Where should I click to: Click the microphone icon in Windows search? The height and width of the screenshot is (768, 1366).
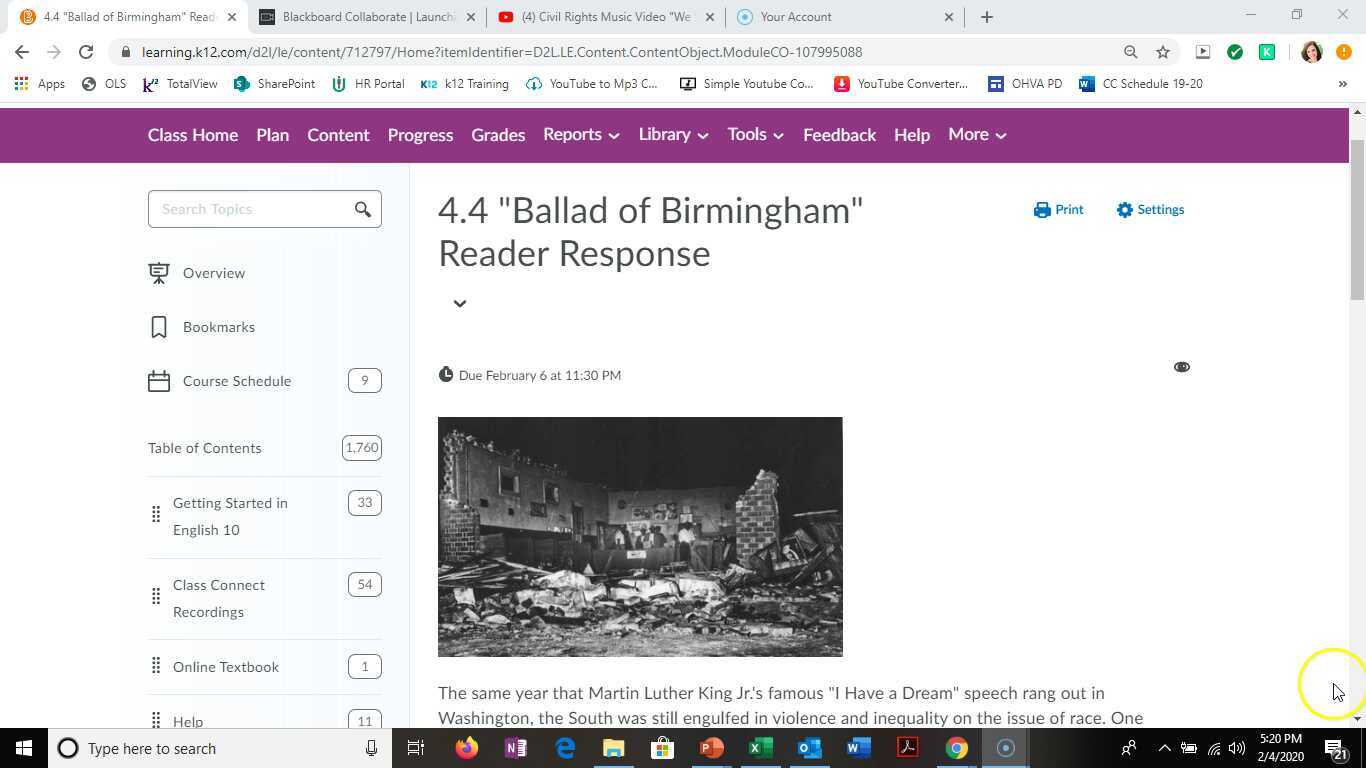(371, 747)
